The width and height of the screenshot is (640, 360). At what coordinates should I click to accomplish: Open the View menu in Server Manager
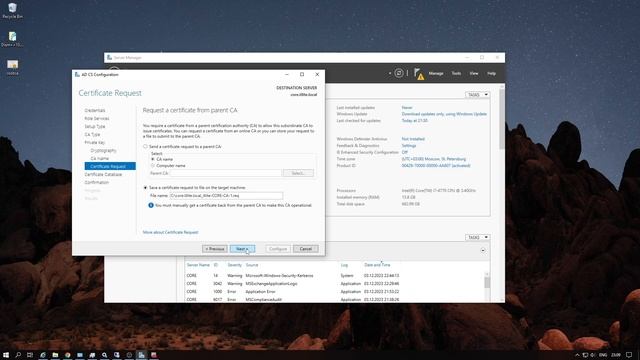click(473, 73)
